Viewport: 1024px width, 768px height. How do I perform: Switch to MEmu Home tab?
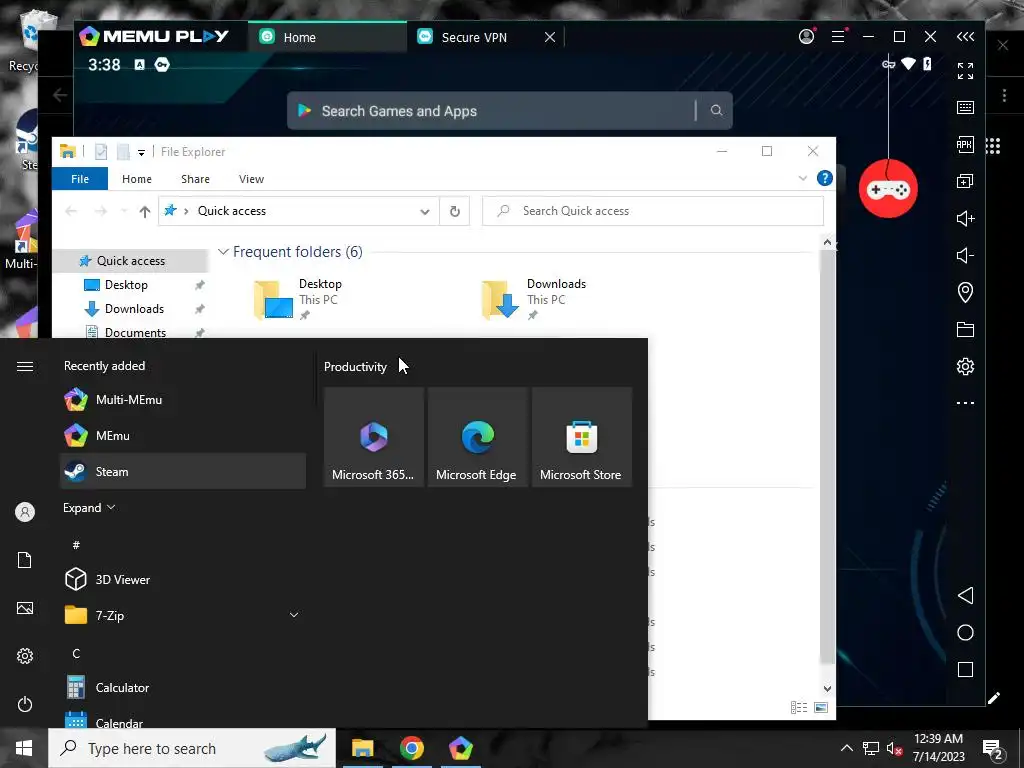pos(327,37)
